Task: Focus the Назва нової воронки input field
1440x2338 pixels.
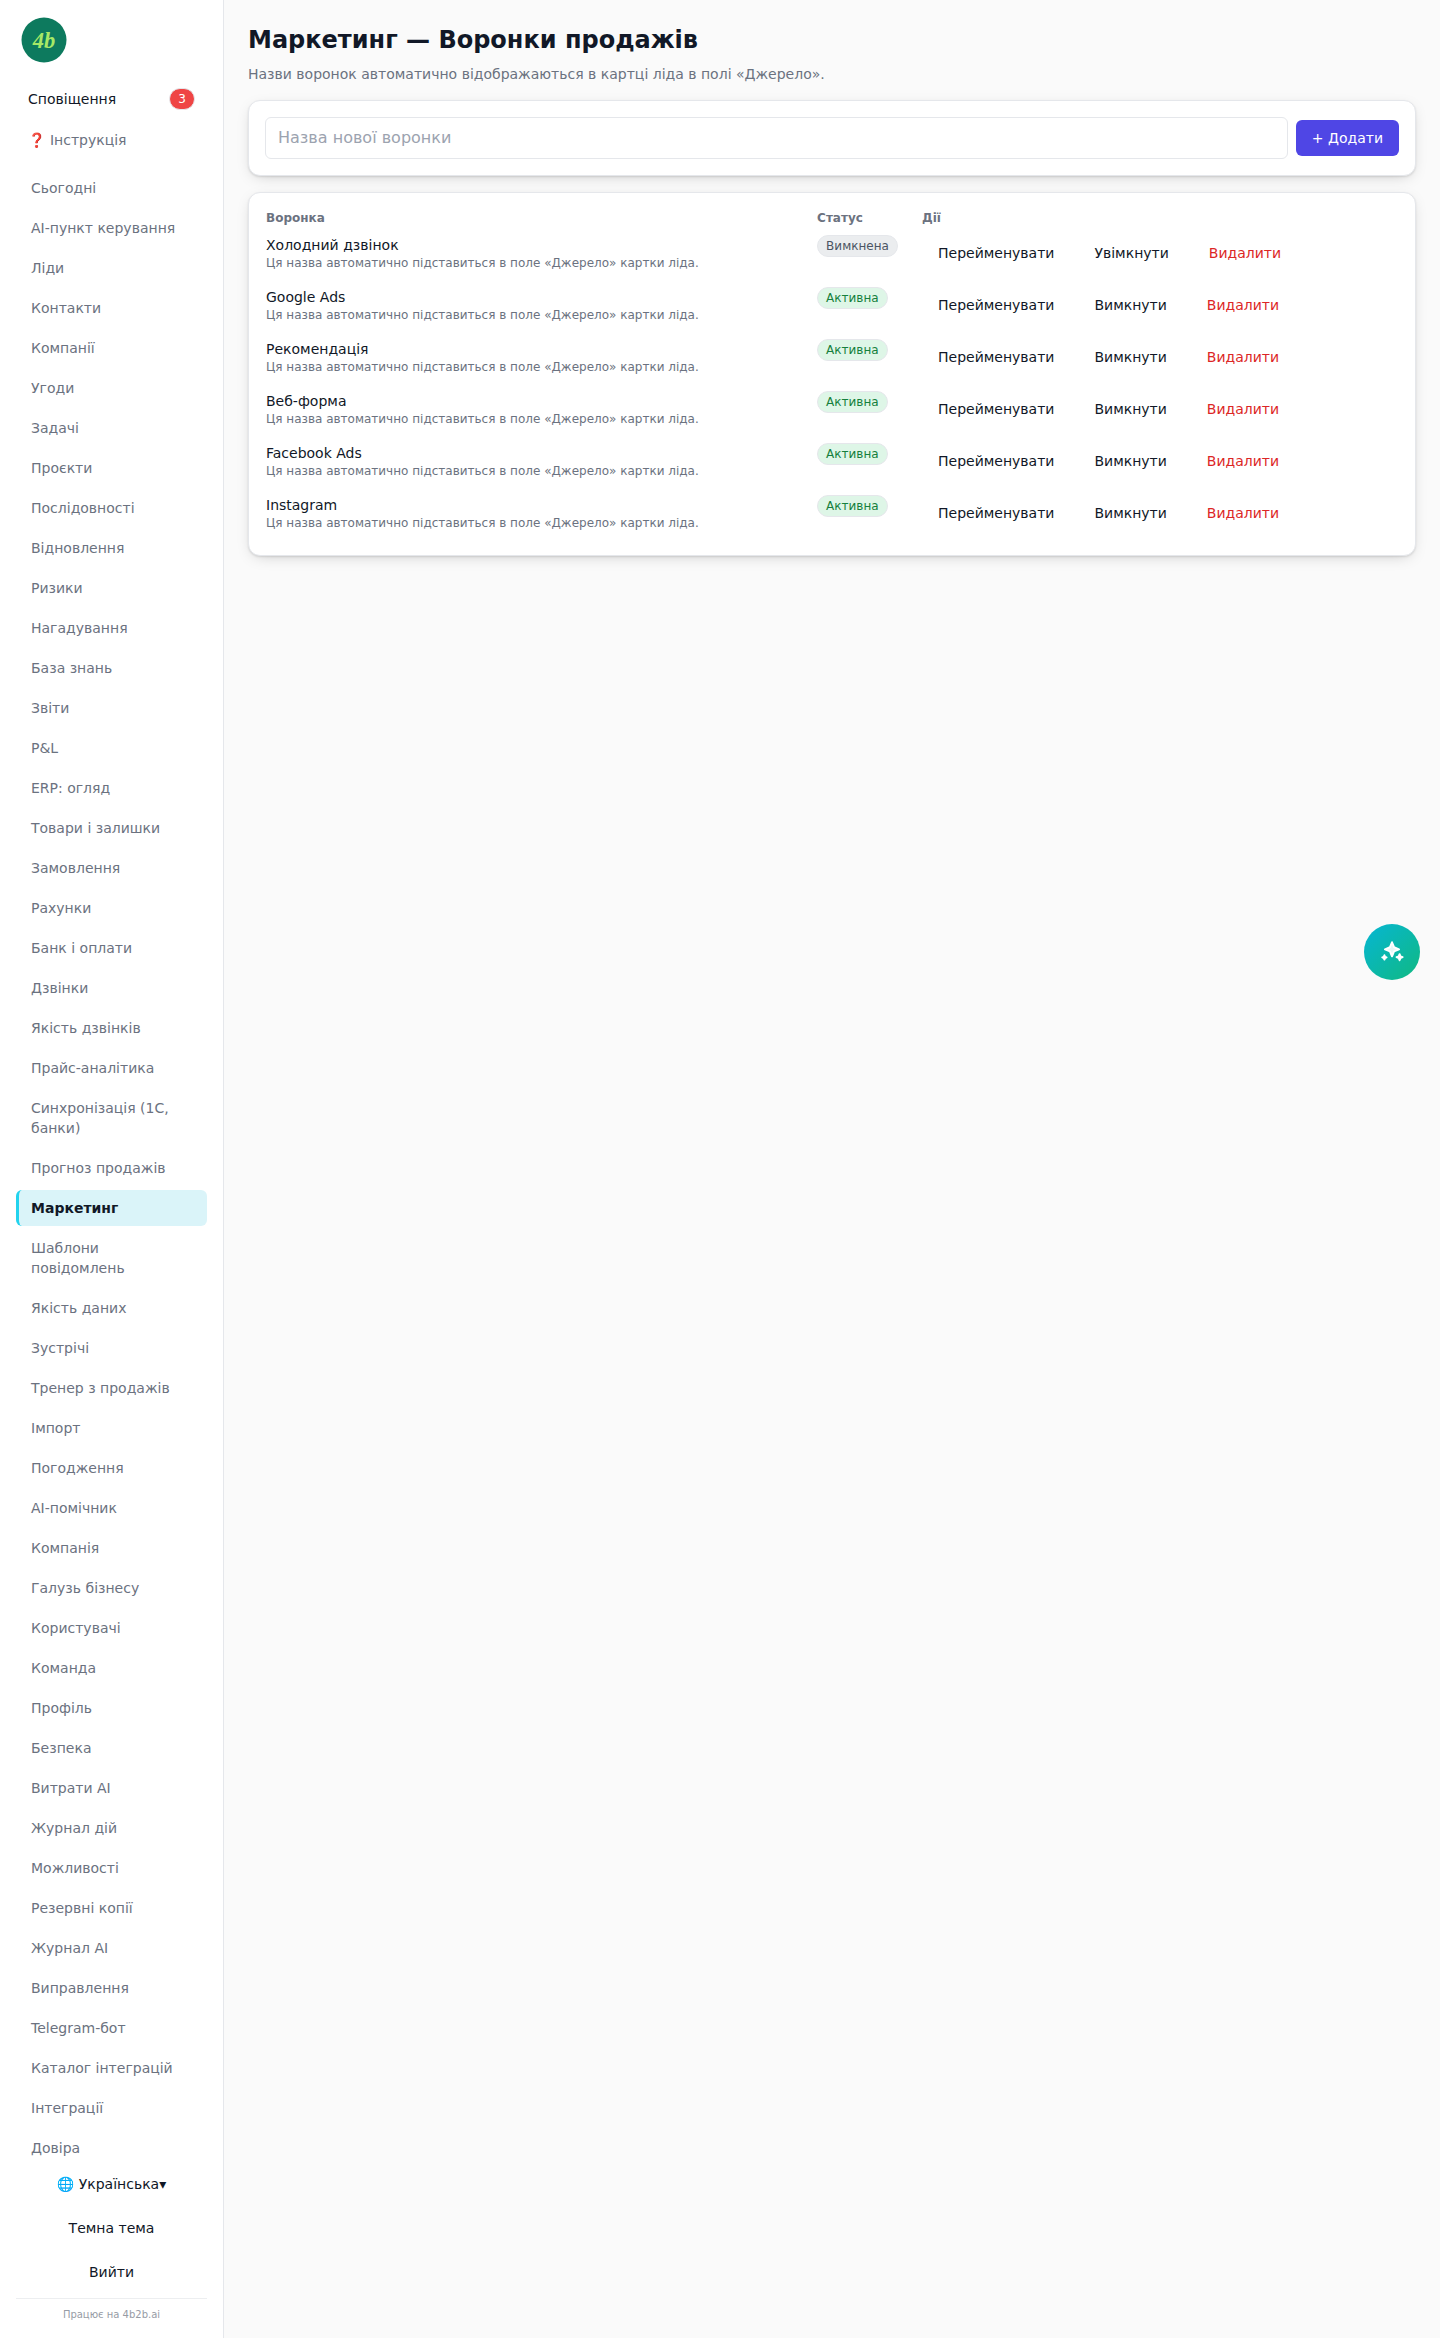Action: tap(776, 138)
